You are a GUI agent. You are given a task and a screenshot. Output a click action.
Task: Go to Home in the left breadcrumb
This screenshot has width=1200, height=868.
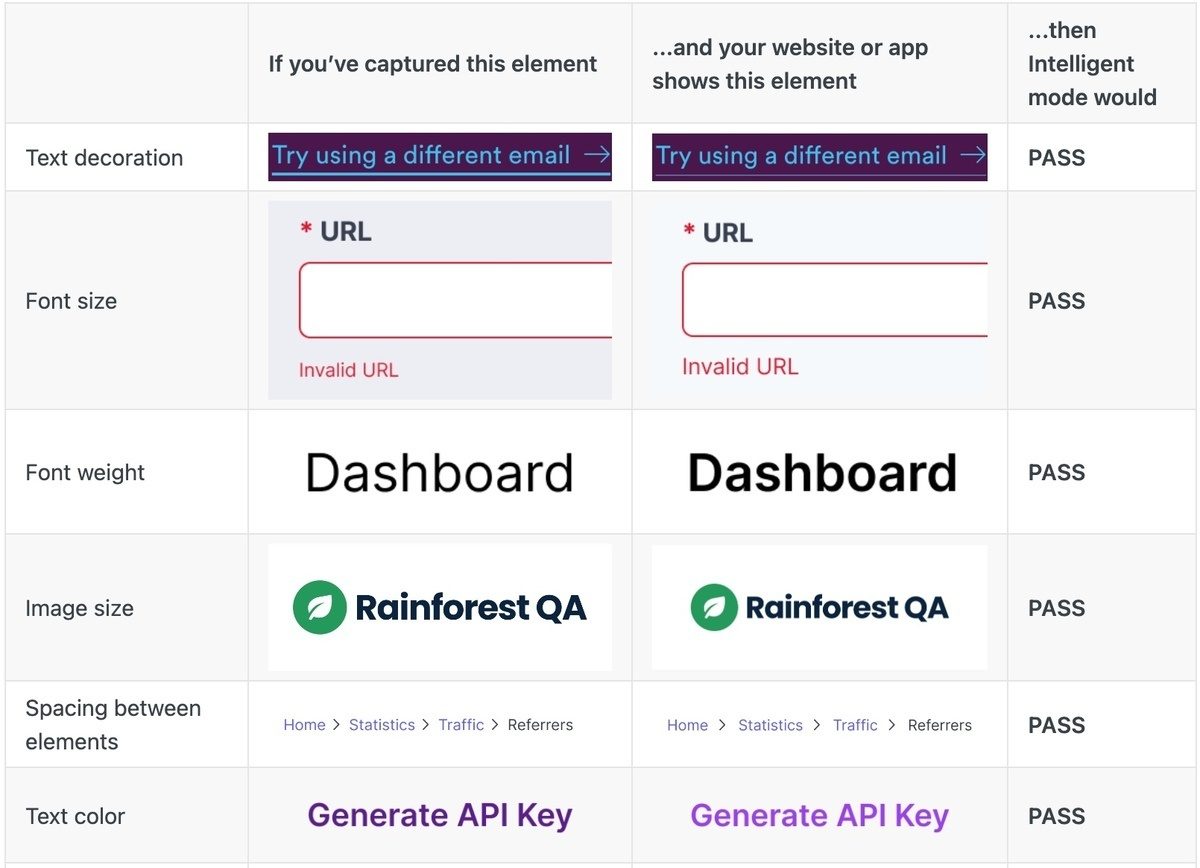click(x=304, y=725)
